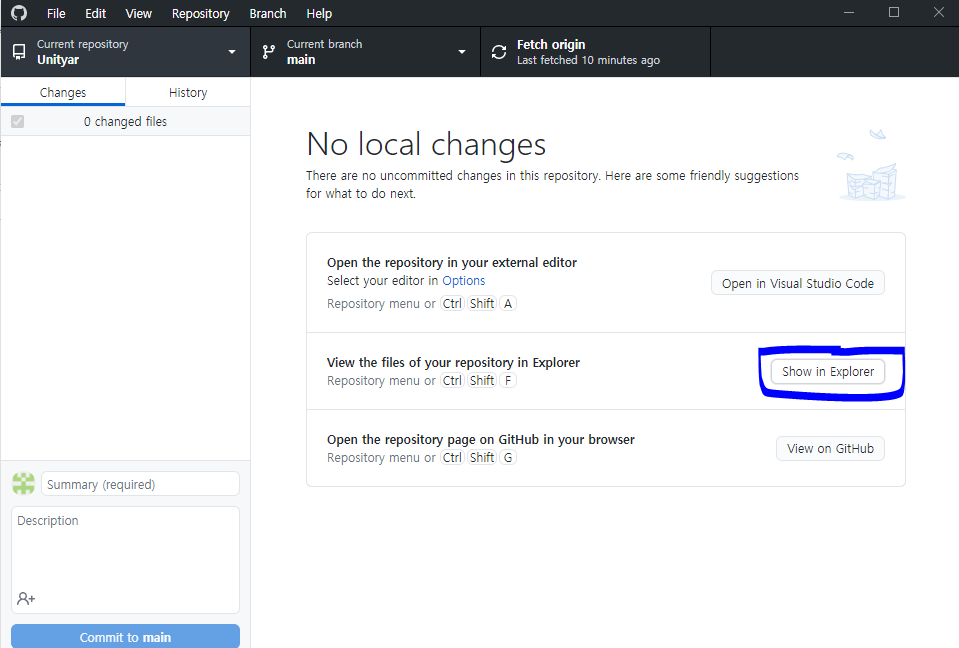This screenshot has height=648, width=959.
Task: Click 'Open the repository in your external editor'
Action: pos(452,263)
